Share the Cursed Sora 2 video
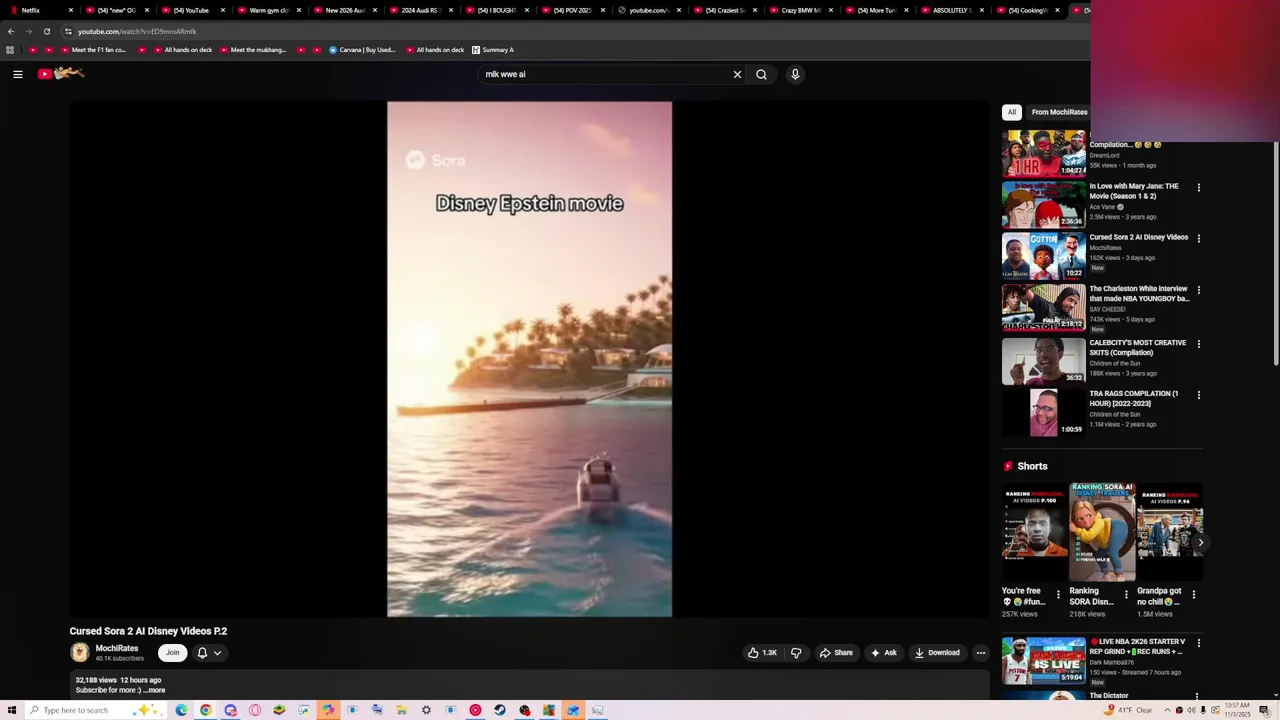Screen dimensions: 1280x720 point(836,653)
